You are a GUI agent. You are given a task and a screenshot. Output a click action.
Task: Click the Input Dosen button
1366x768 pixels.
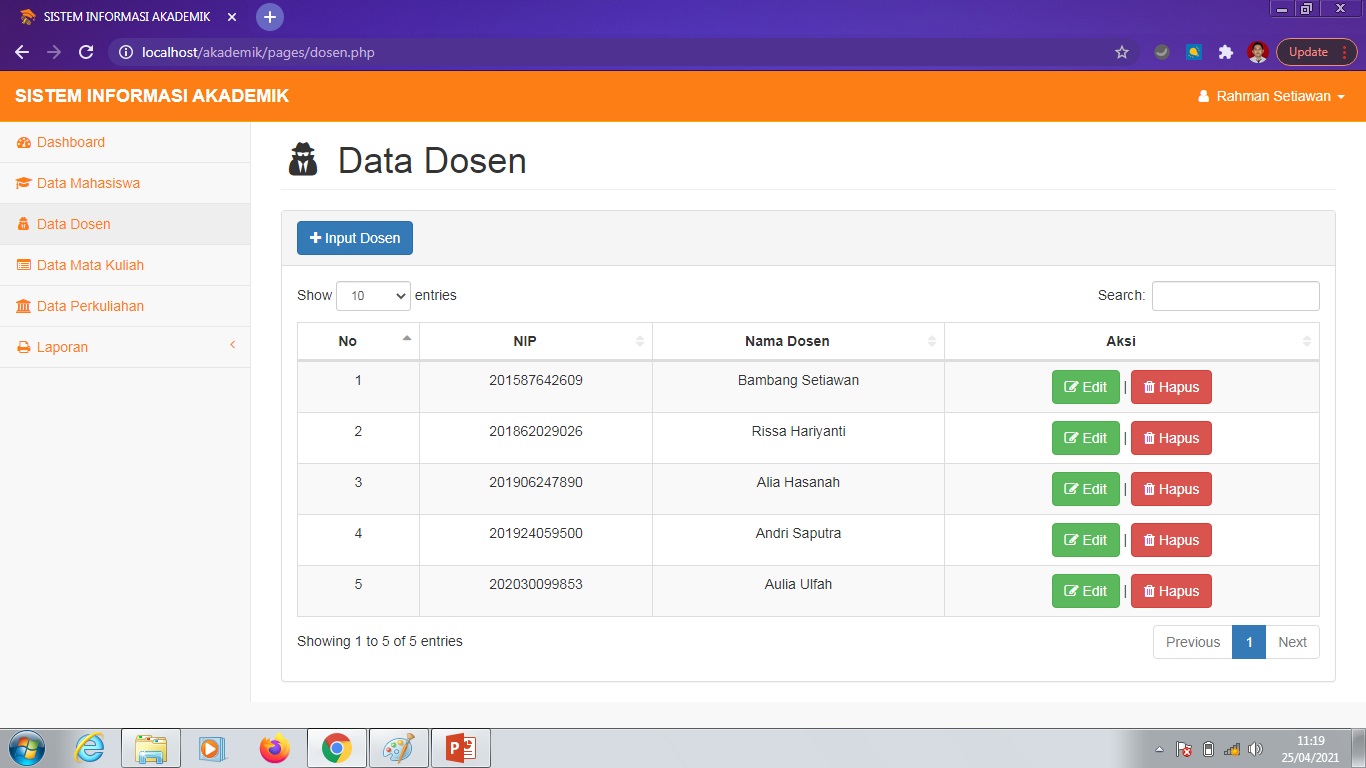[x=354, y=237]
